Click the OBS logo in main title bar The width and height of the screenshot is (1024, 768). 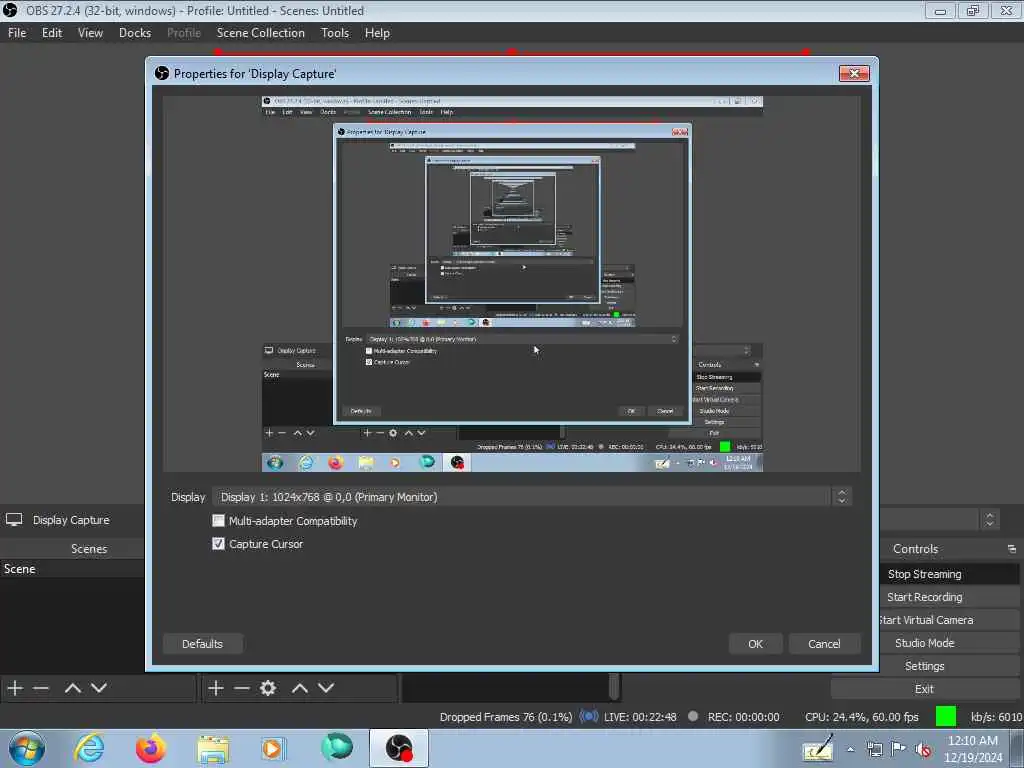[x=10, y=10]
